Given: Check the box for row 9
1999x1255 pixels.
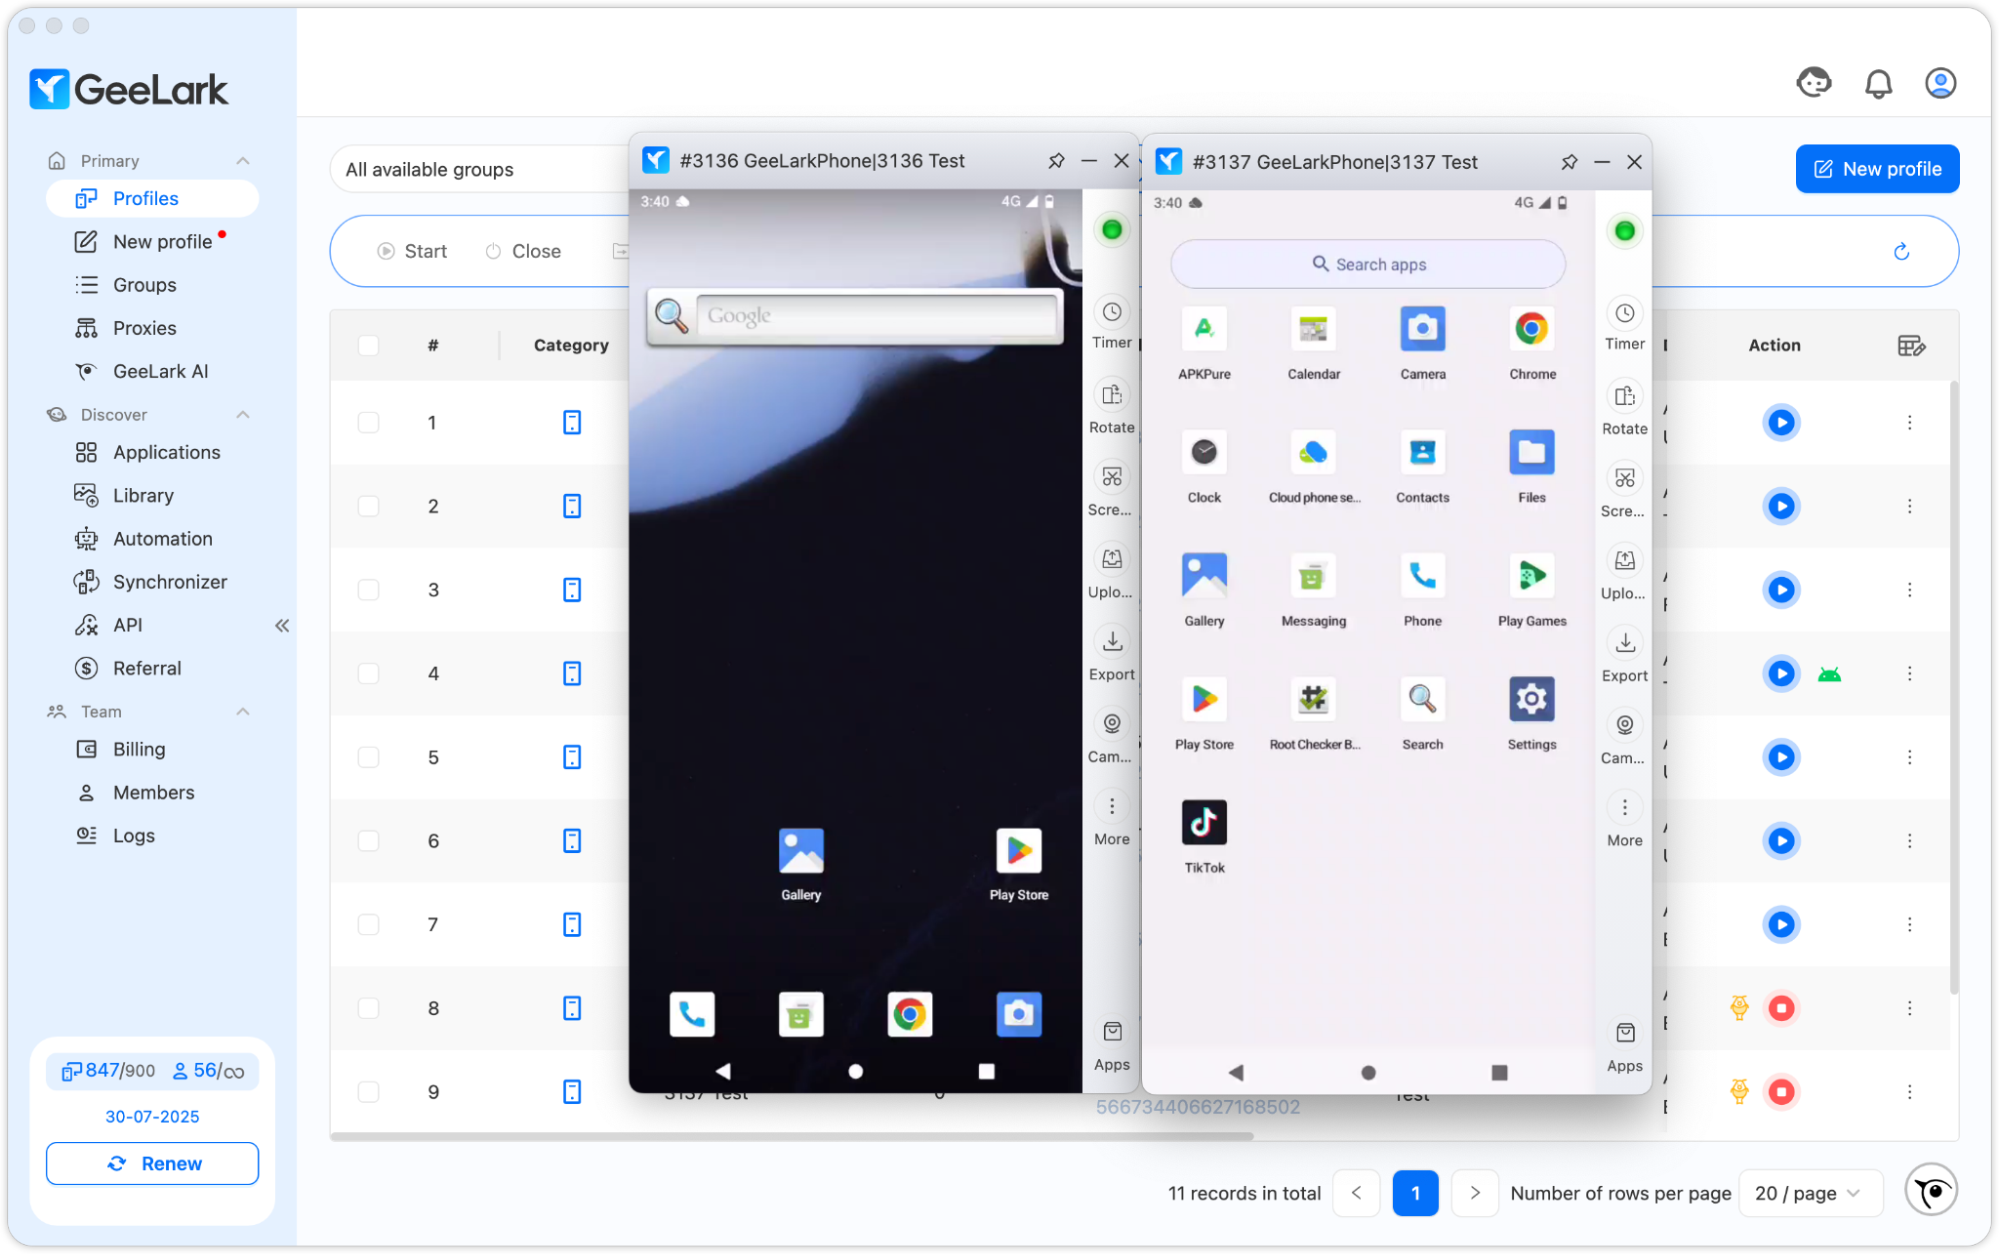Looking at the screenshot, I should 368,1092.
